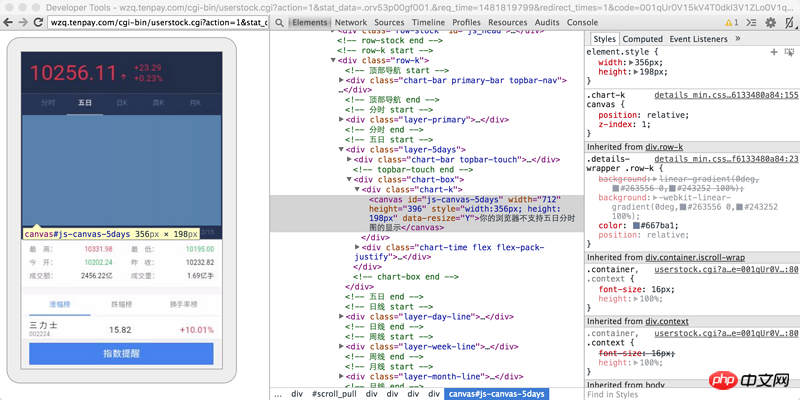Collapse the div class row-k node
800x400 pixels.
coord(334,60)
